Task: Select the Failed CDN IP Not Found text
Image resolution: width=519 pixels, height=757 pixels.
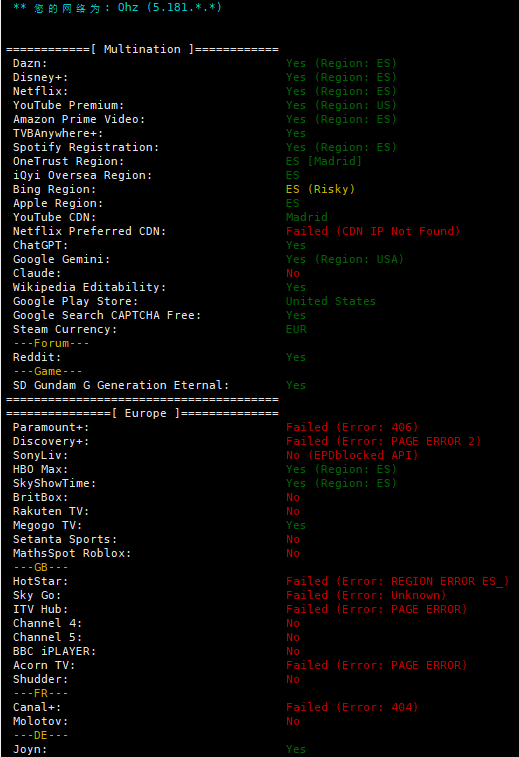Action: click(373, 231)
